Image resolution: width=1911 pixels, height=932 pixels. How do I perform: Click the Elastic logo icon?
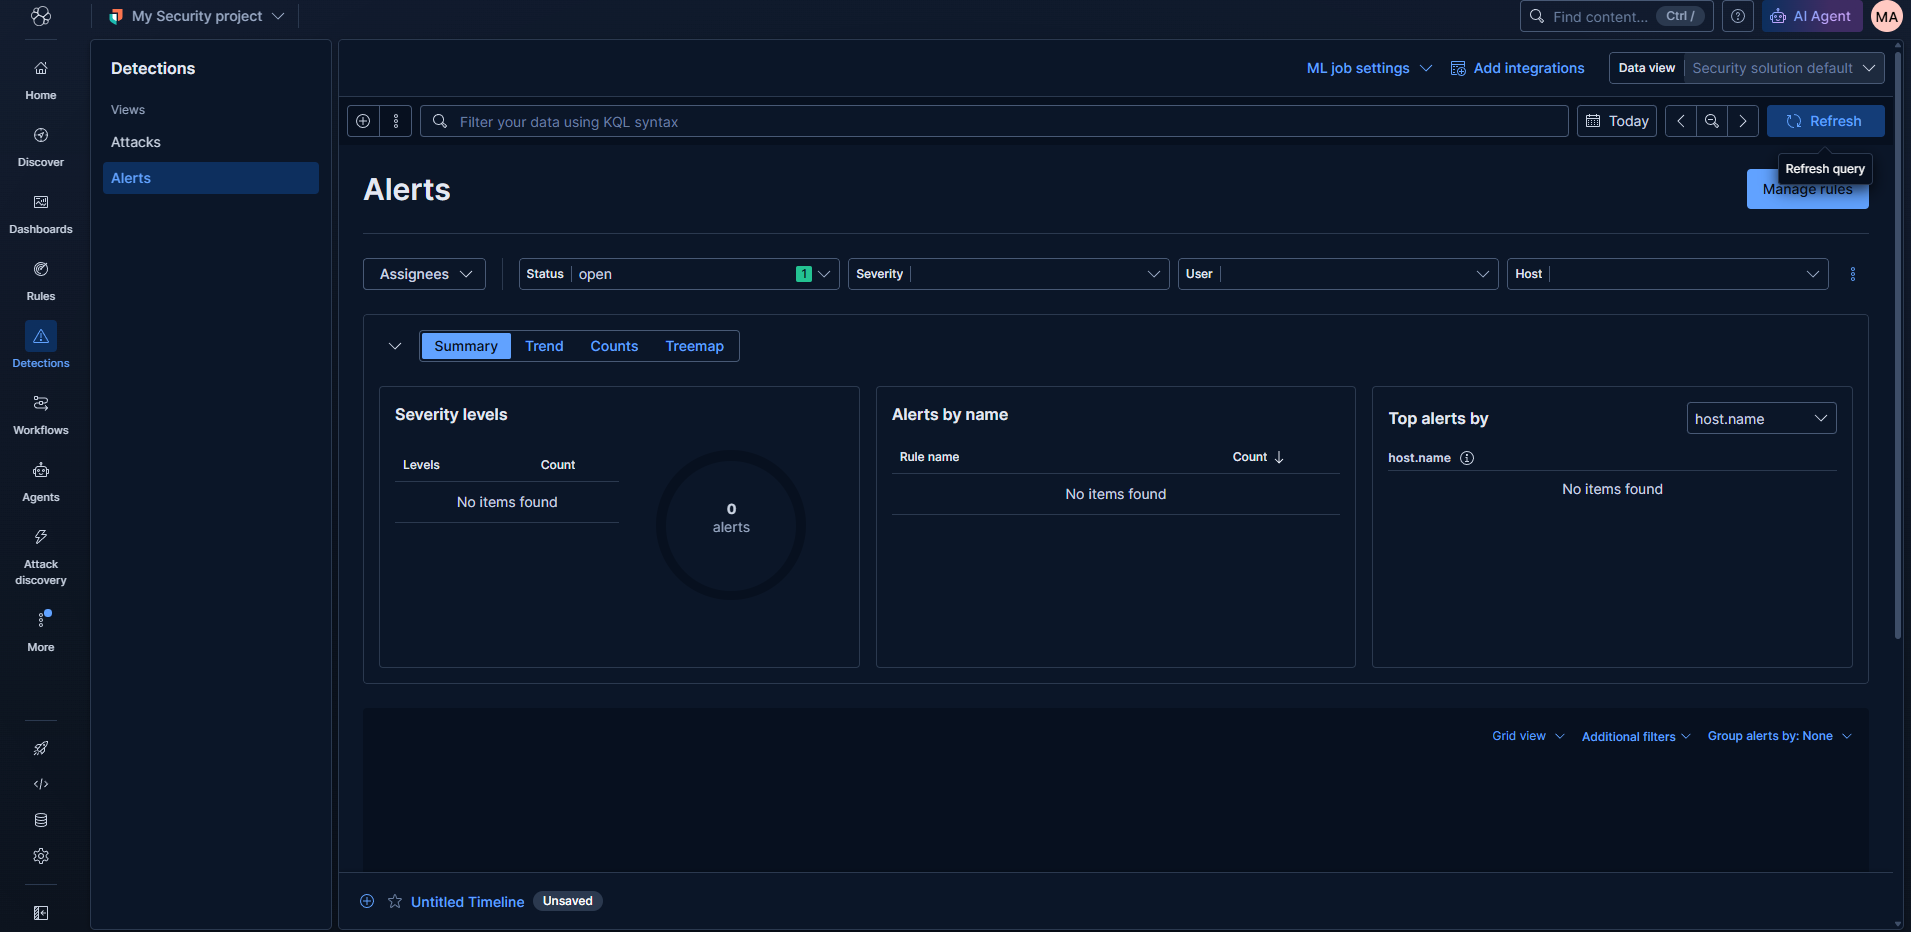click(41, 16)
